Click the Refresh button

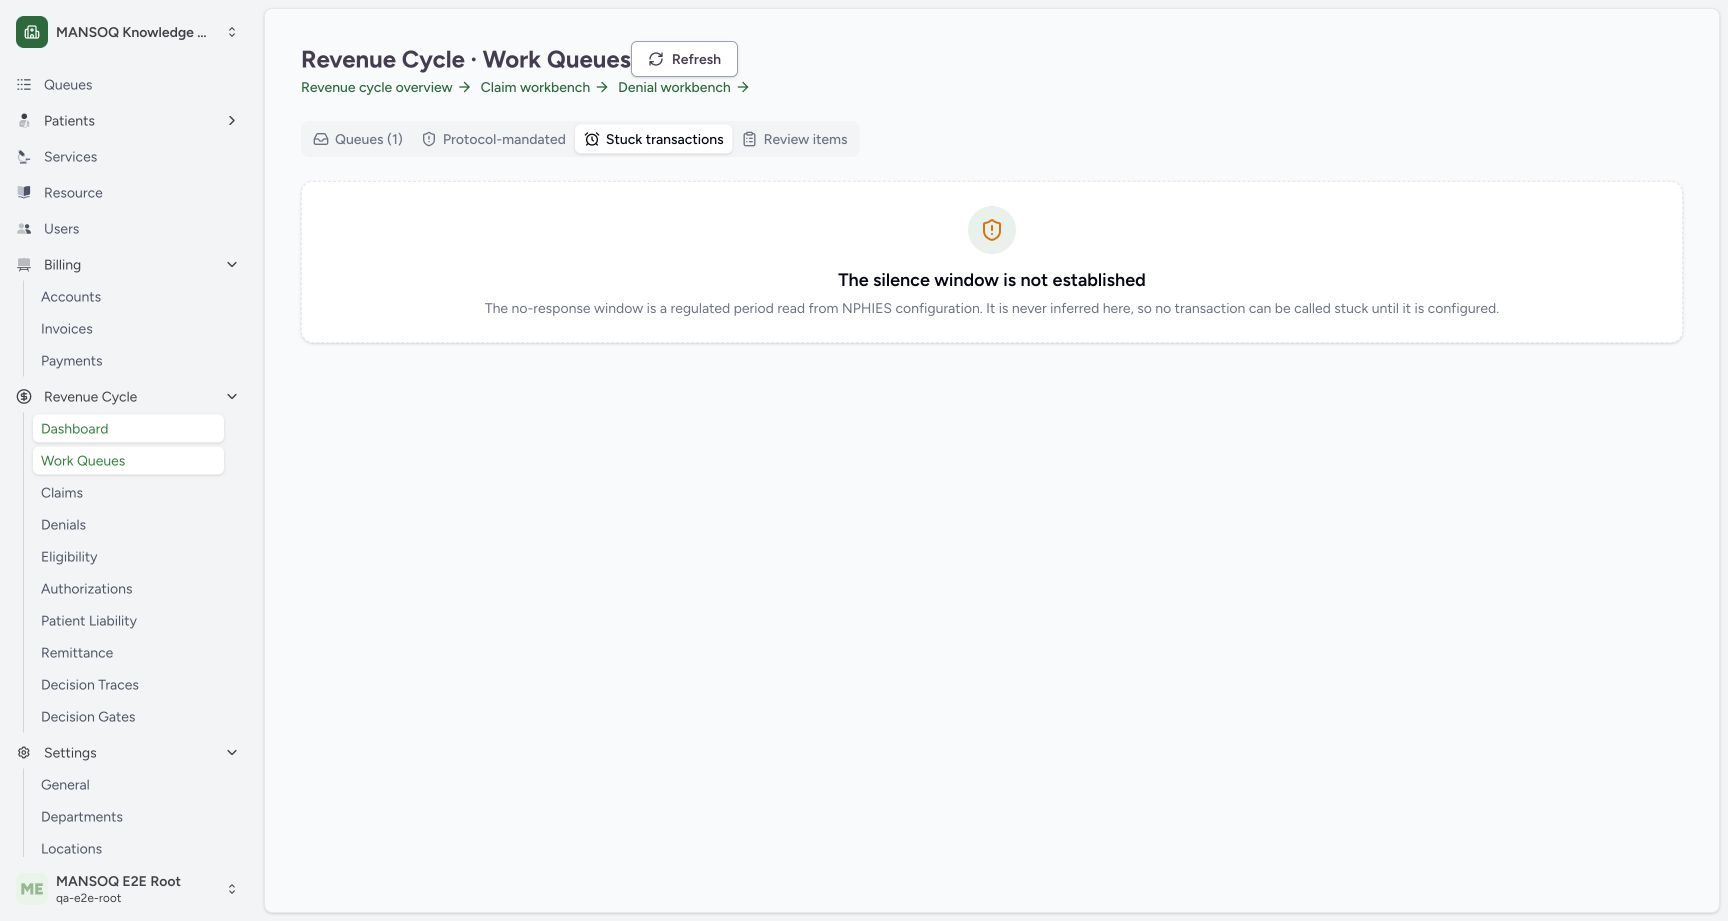click(x=684, y=59)
